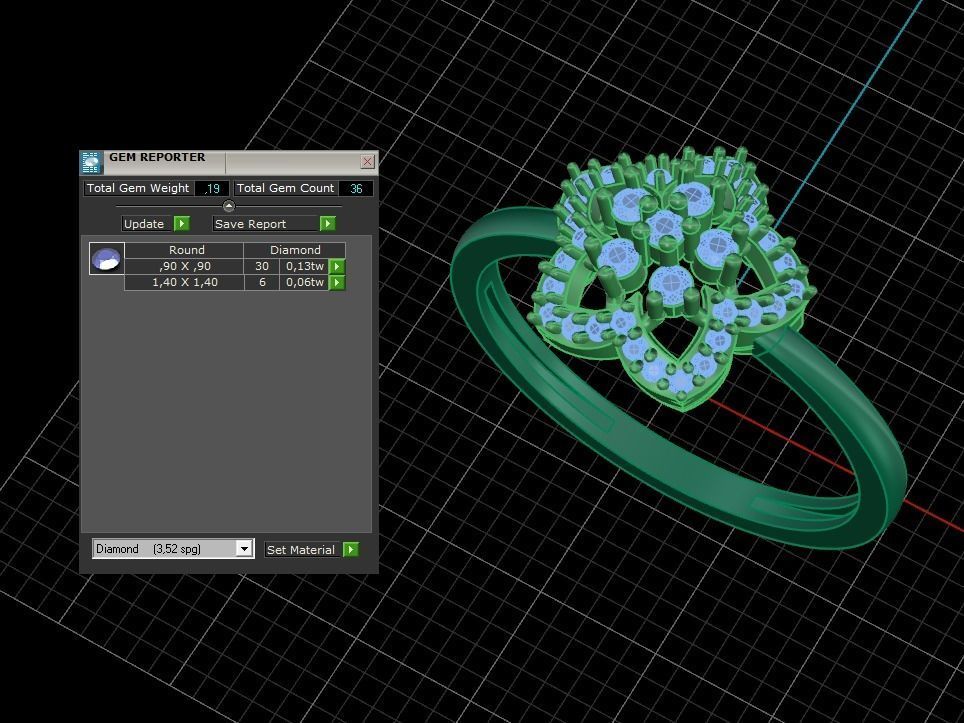Click the '30' gem count cell
Viewport: 964px width, 723px height.
[262, 266]
